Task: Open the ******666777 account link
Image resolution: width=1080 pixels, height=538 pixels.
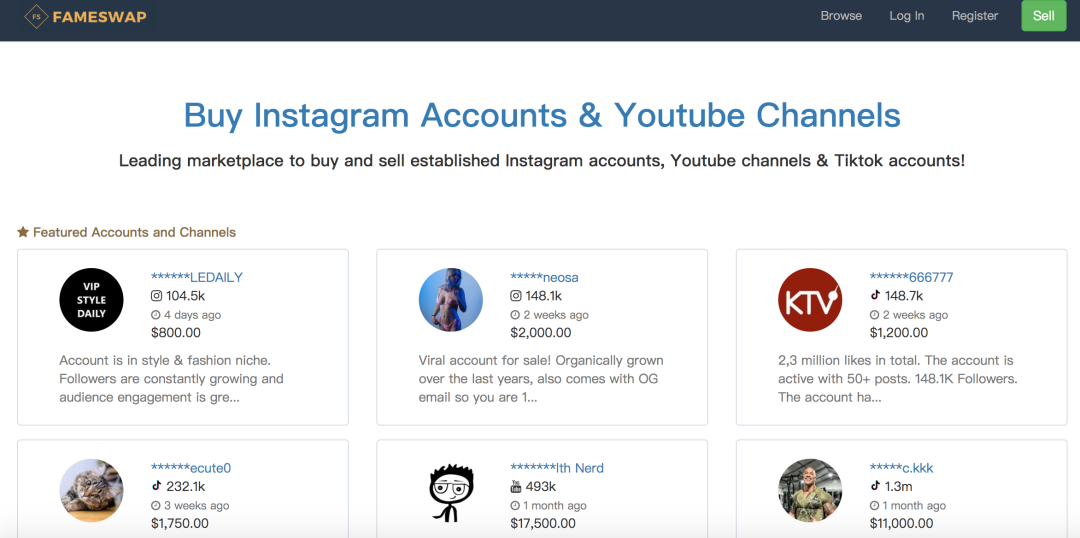Action: tap(911, 277)
